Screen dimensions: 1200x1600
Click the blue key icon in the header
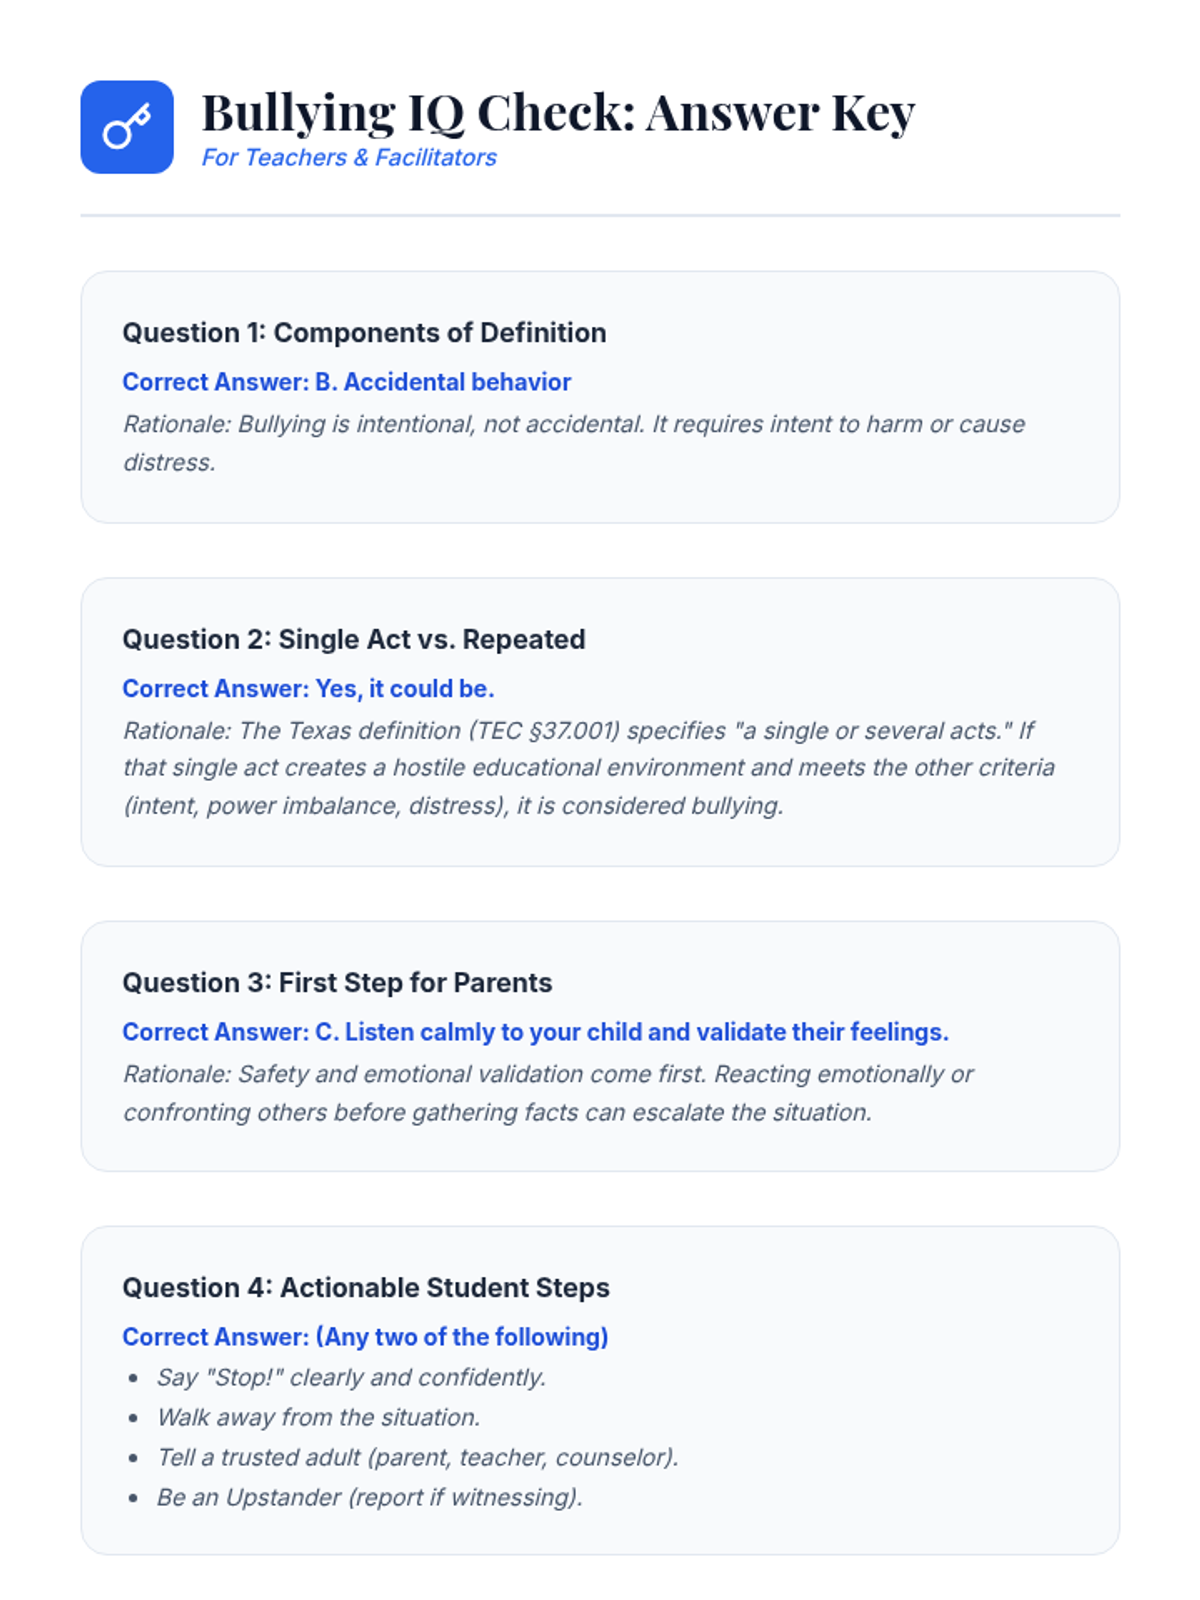pos(127,127)
